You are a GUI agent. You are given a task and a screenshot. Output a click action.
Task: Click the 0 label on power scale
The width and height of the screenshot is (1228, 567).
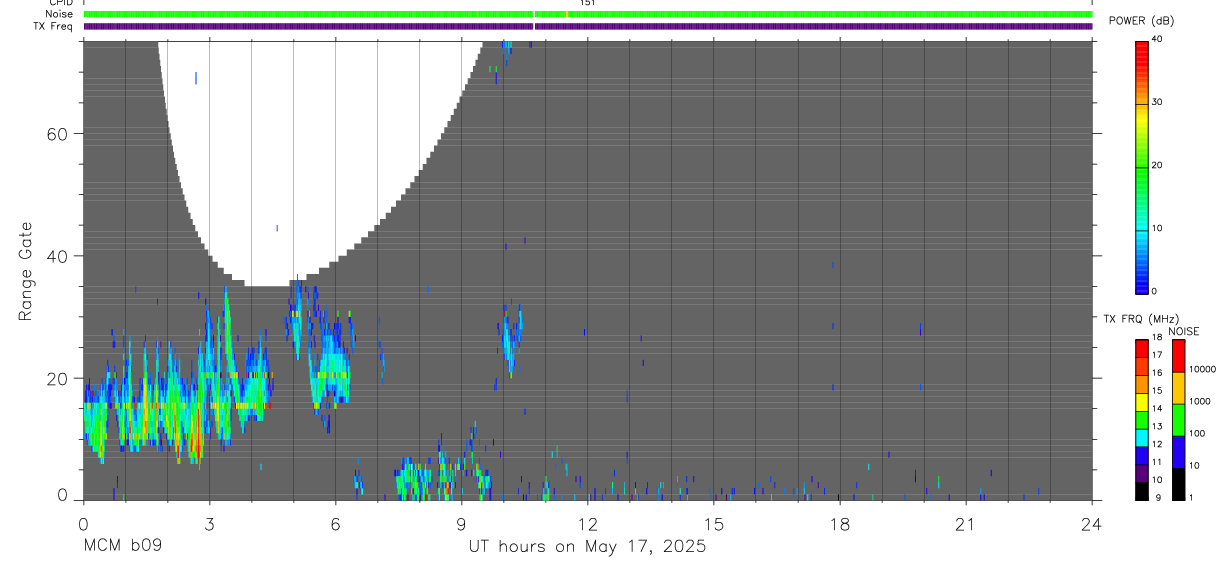coord(1156,291)
